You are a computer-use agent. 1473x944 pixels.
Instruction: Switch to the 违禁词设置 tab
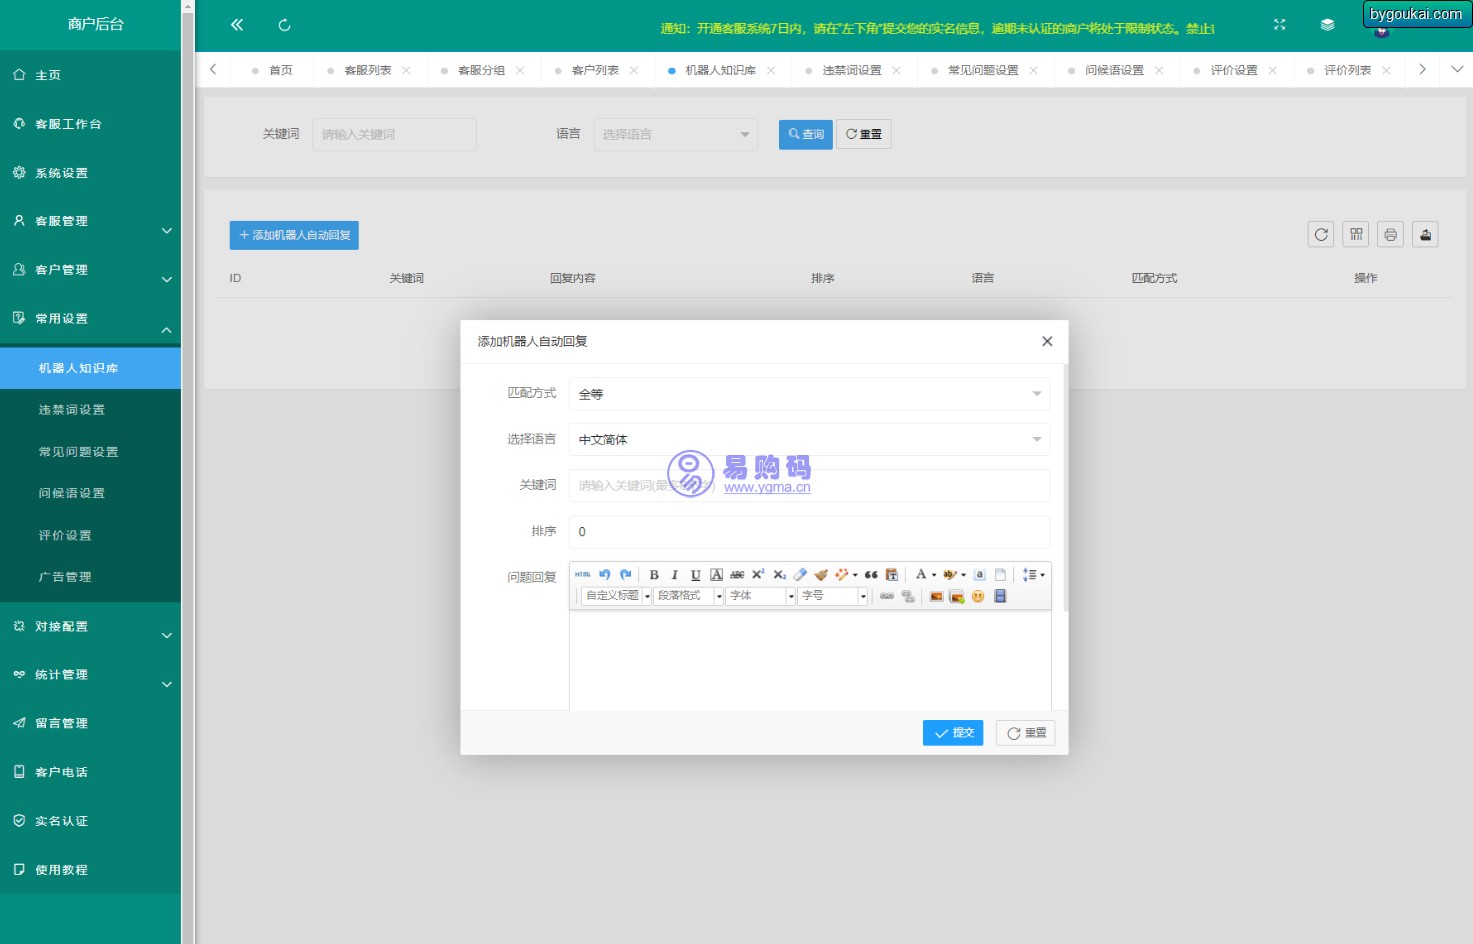pos(851,70)
